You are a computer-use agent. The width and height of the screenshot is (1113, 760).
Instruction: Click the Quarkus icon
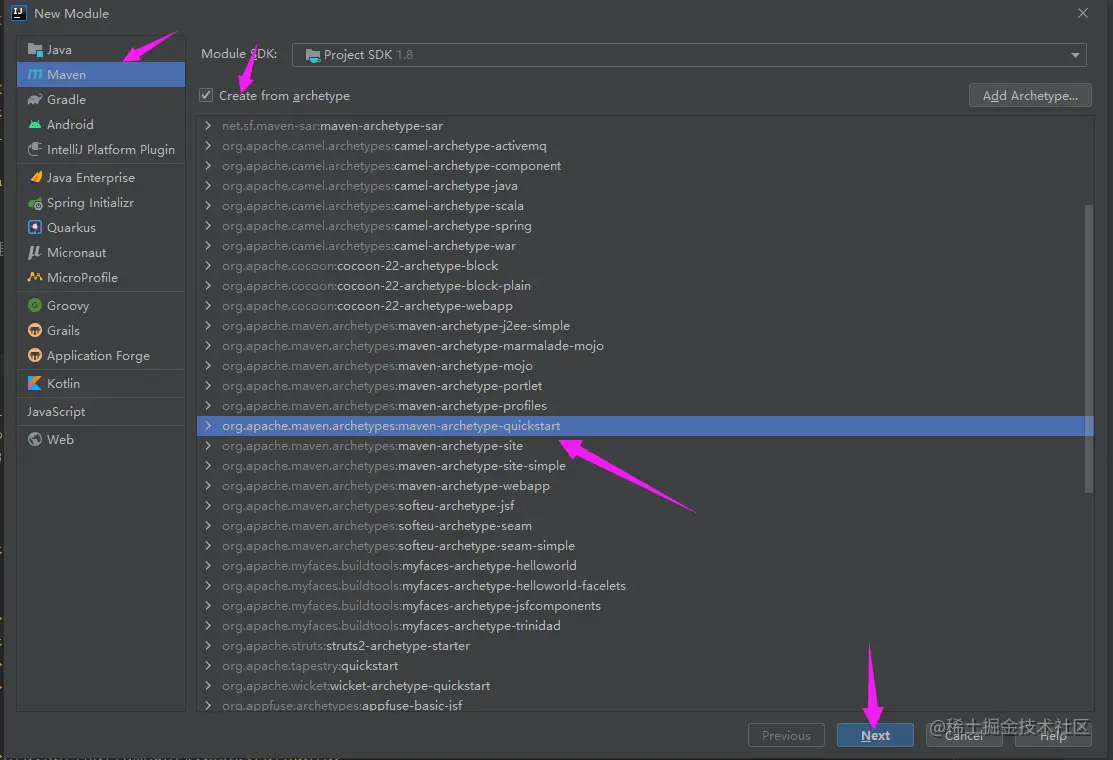[x=35, y=227]
